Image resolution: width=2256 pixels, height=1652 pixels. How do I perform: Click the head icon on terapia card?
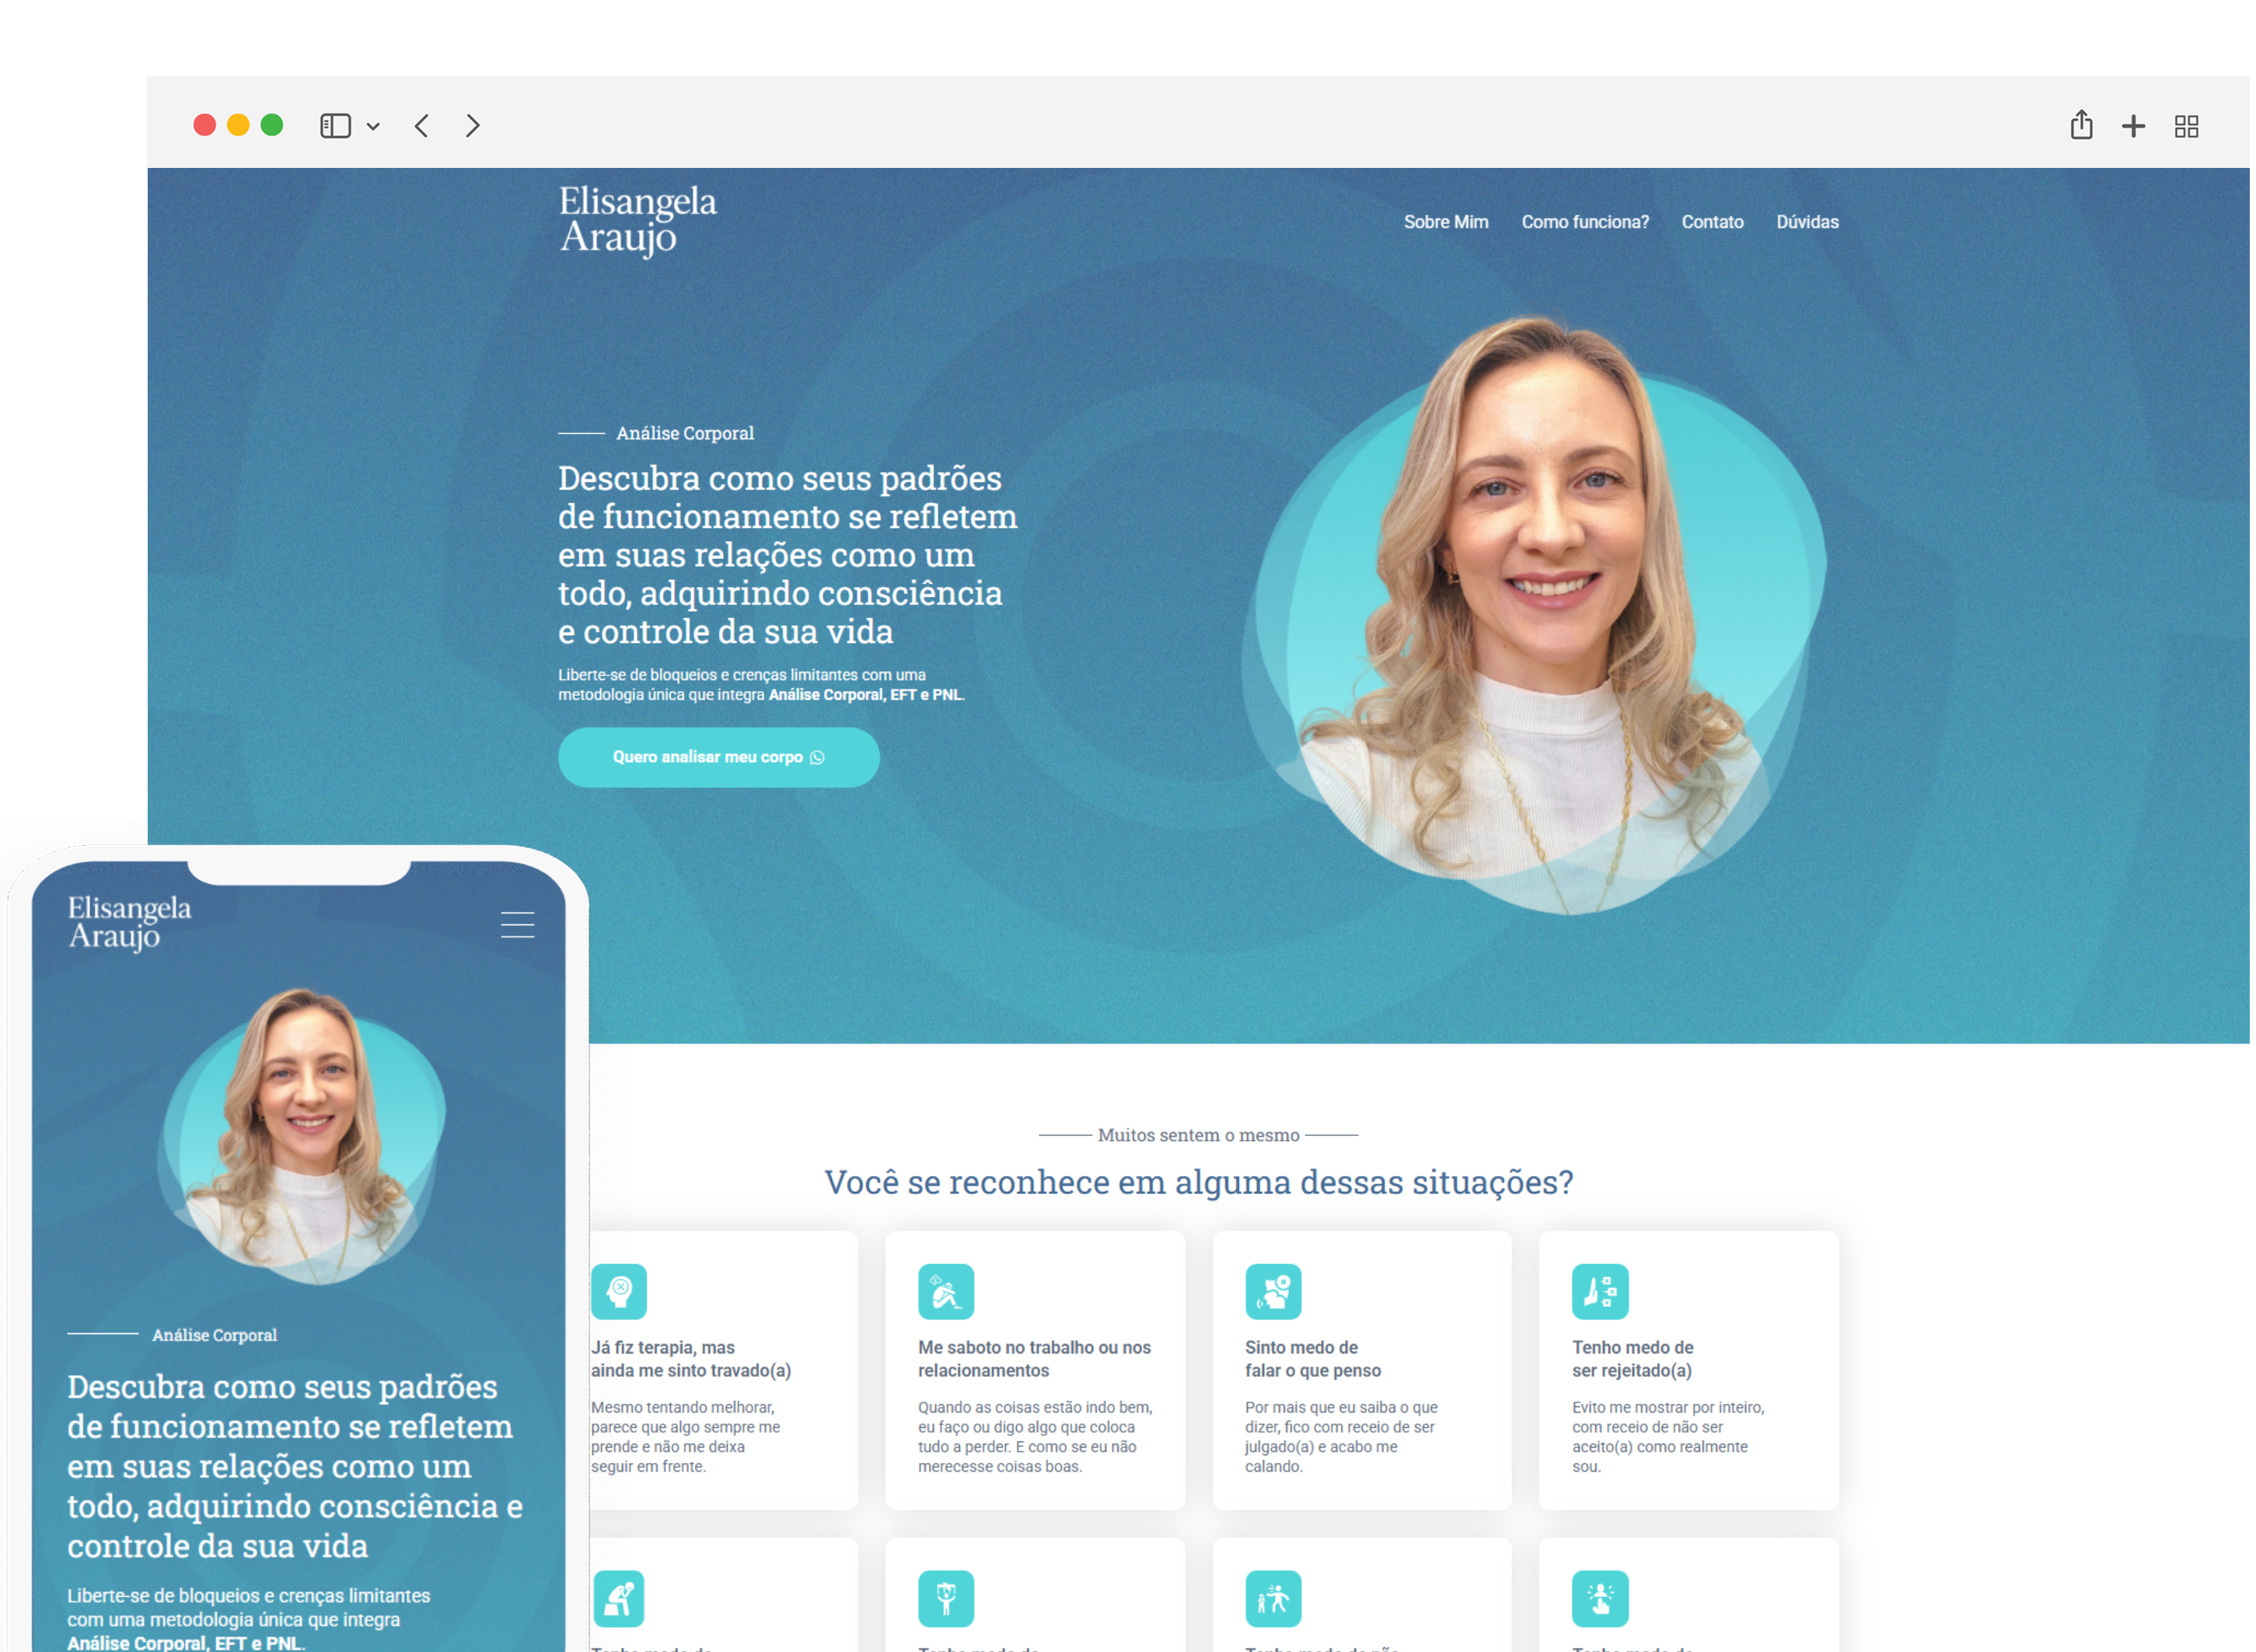[x=619, y=1291]
